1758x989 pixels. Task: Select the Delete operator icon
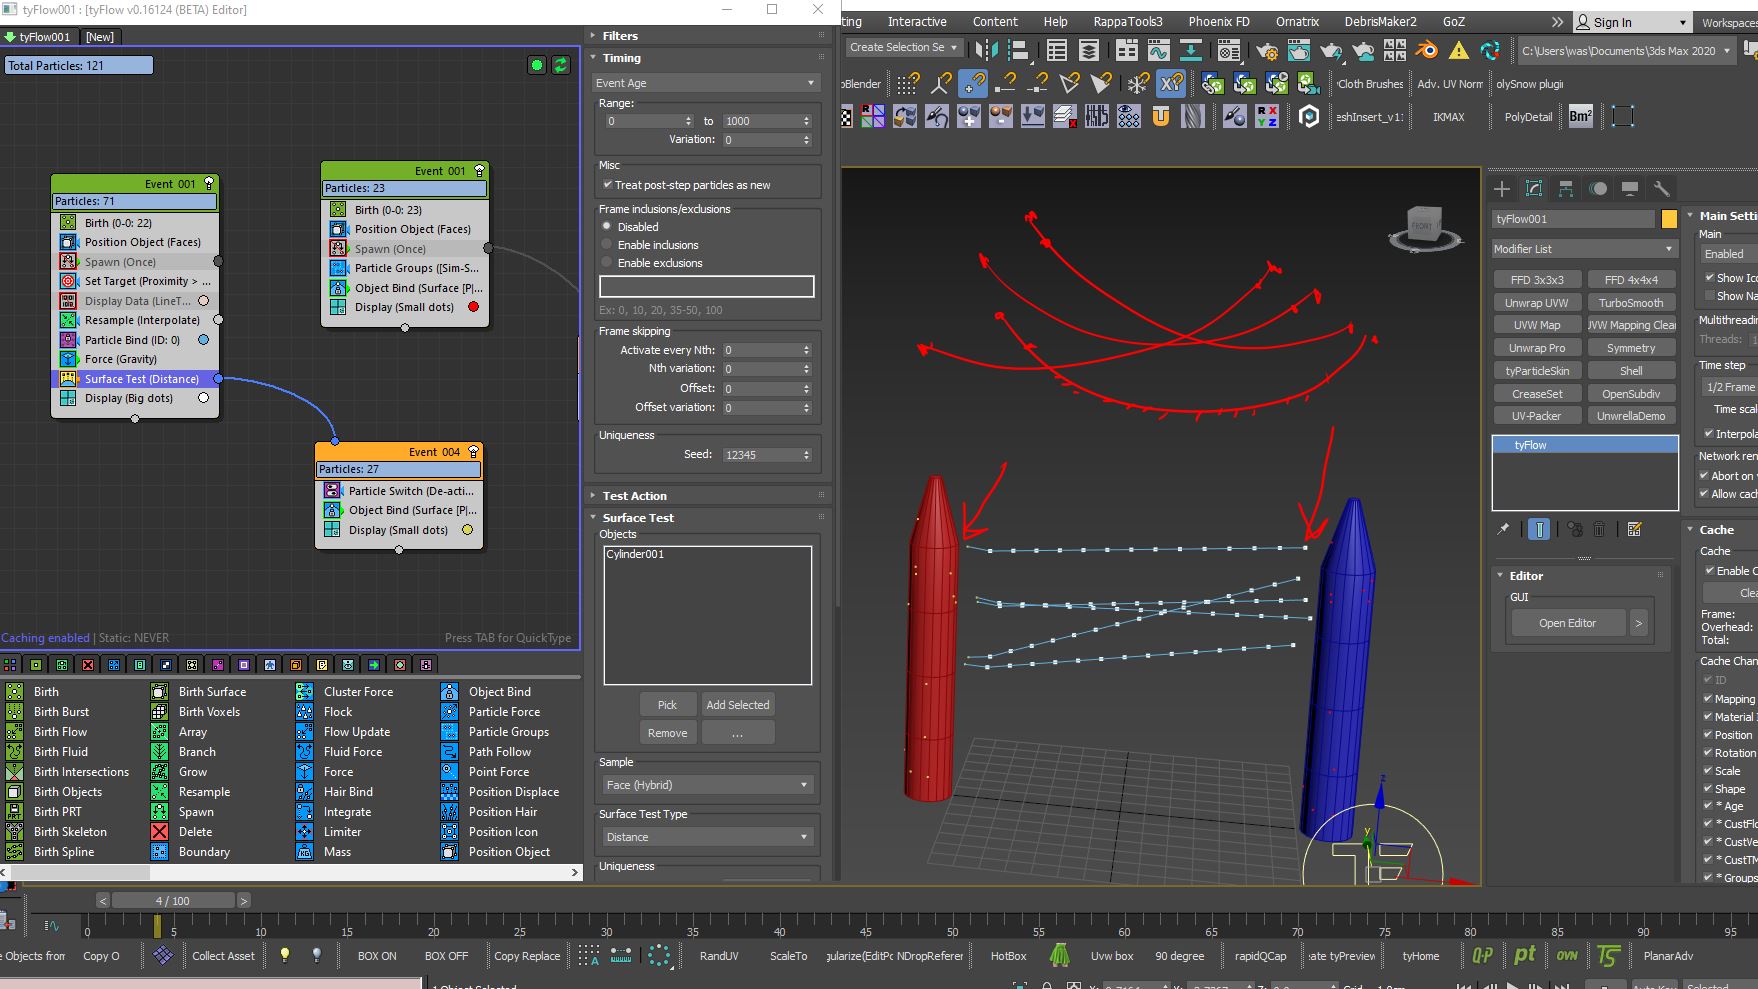click(x=160, y=832)
